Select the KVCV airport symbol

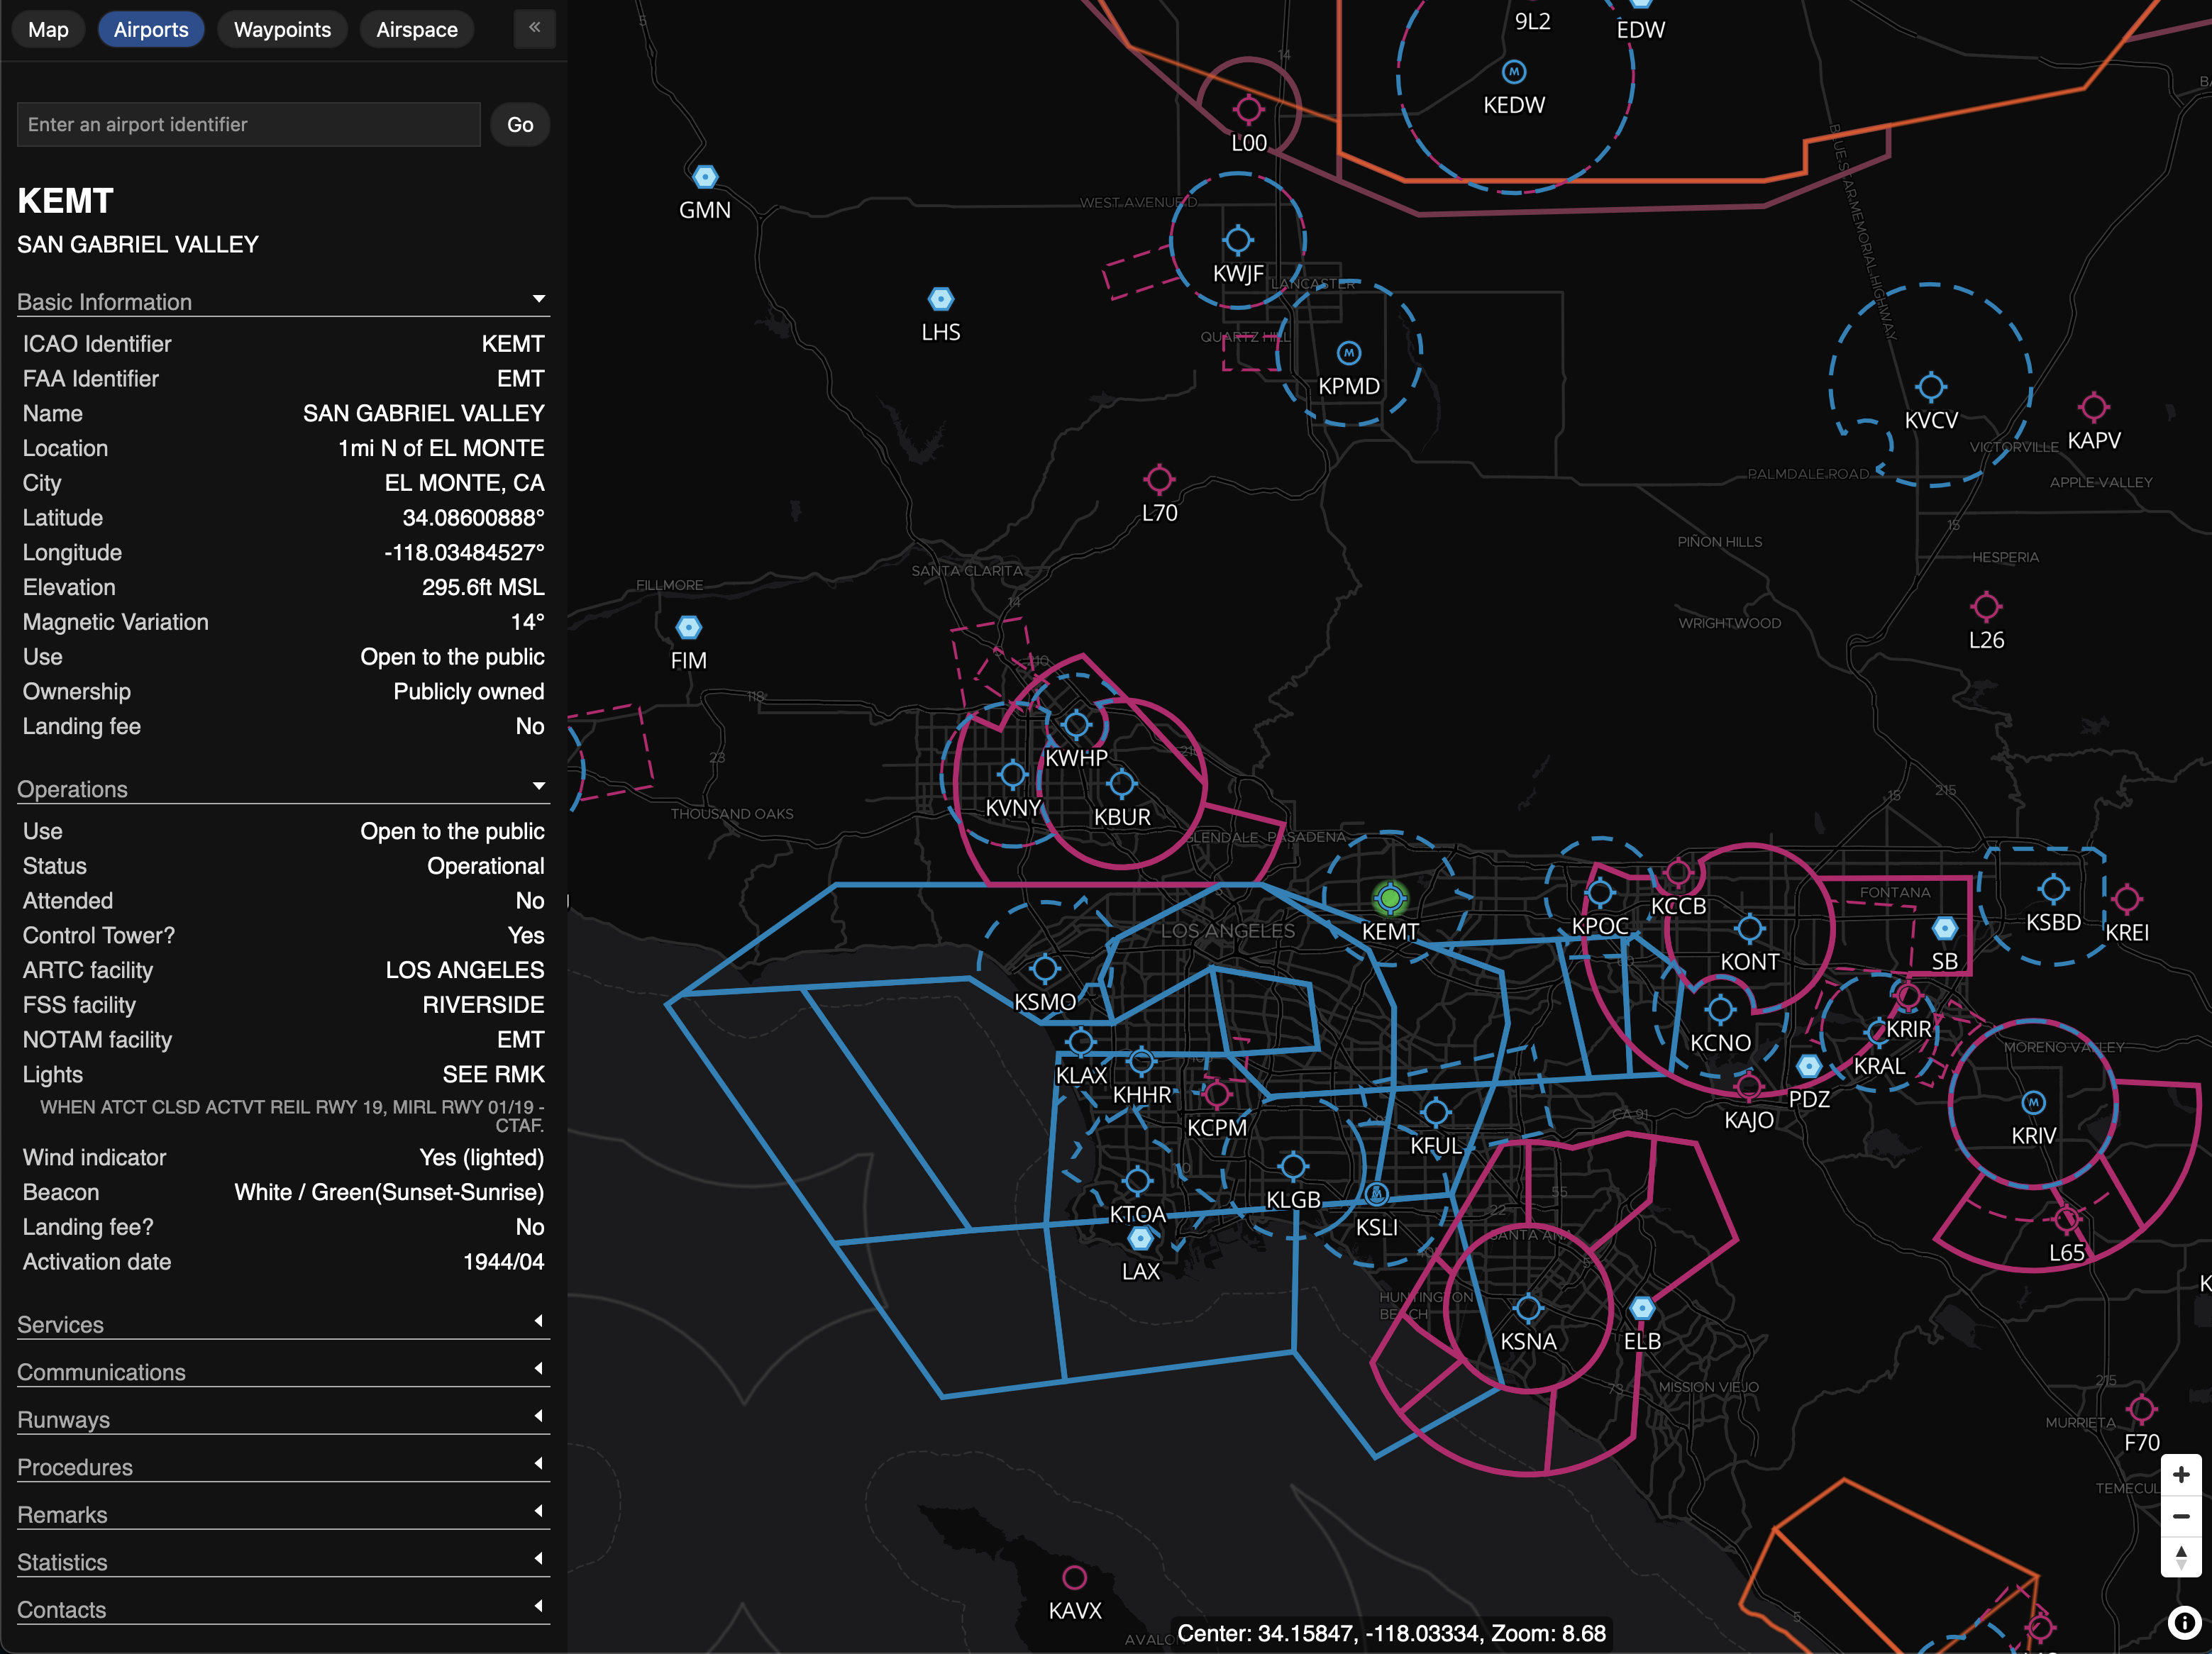[x=1931, y=387]
